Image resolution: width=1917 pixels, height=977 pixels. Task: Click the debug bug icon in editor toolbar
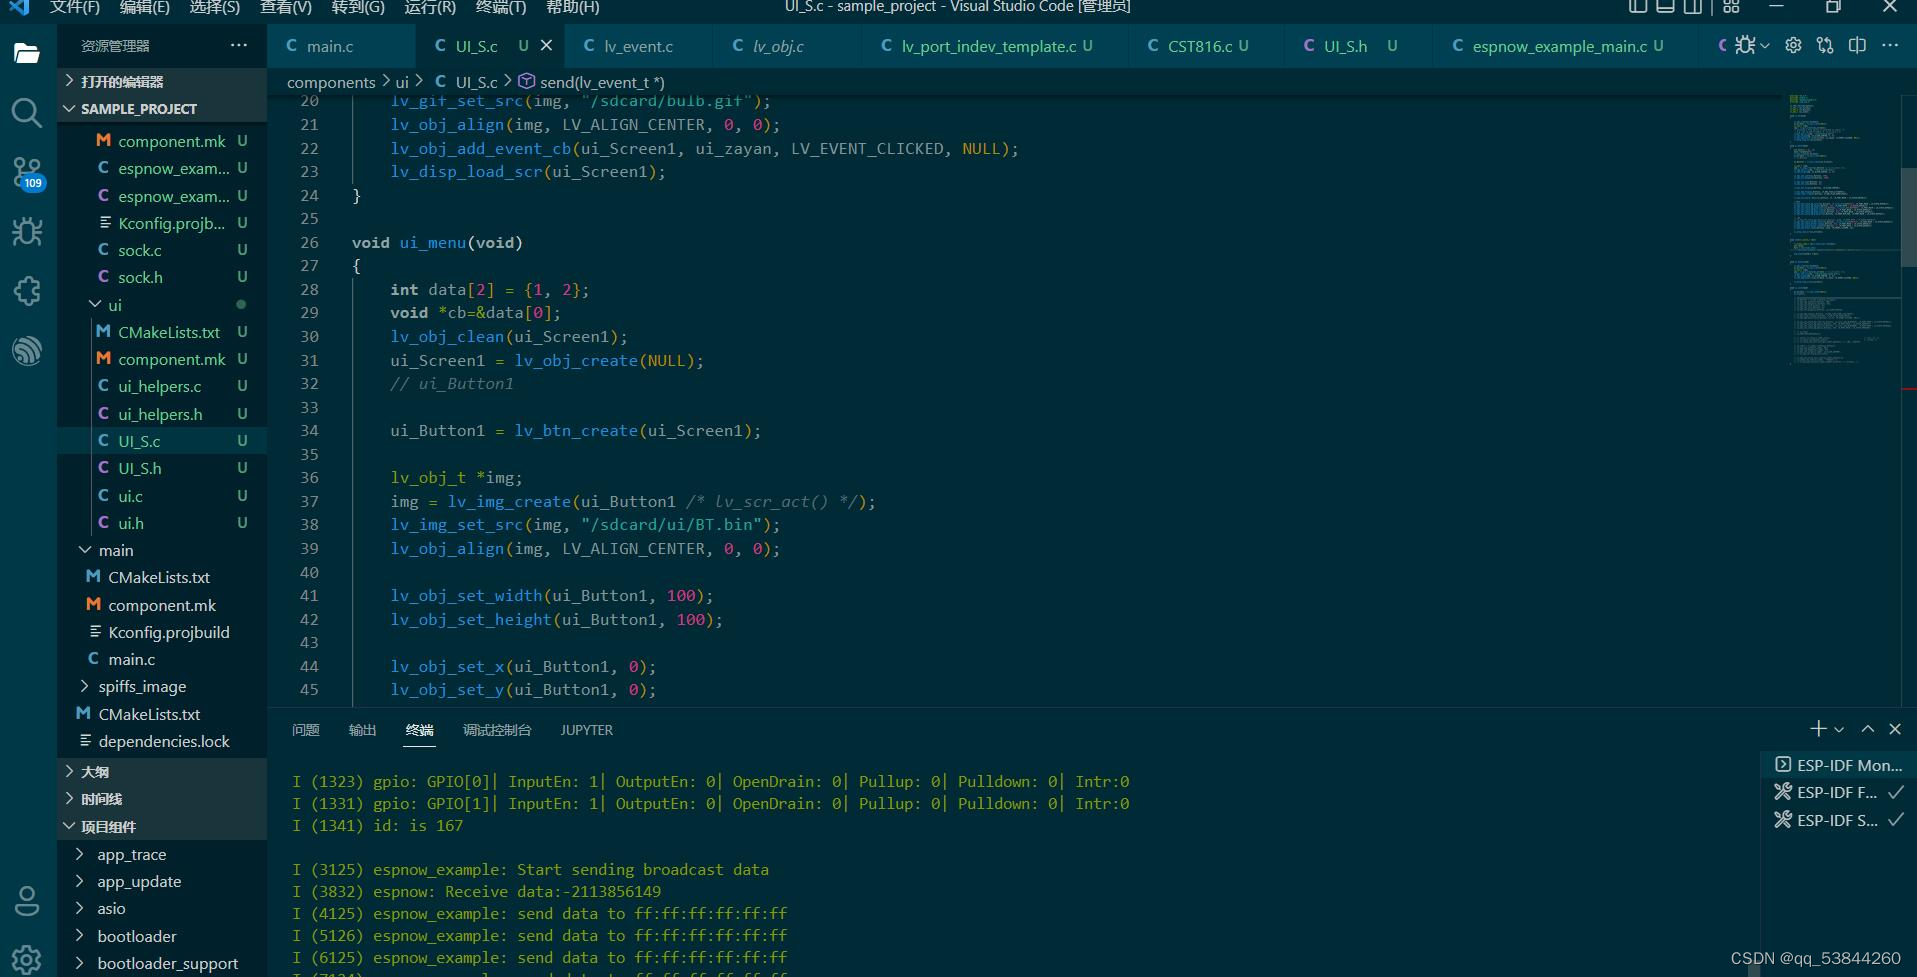(1745, 45)
